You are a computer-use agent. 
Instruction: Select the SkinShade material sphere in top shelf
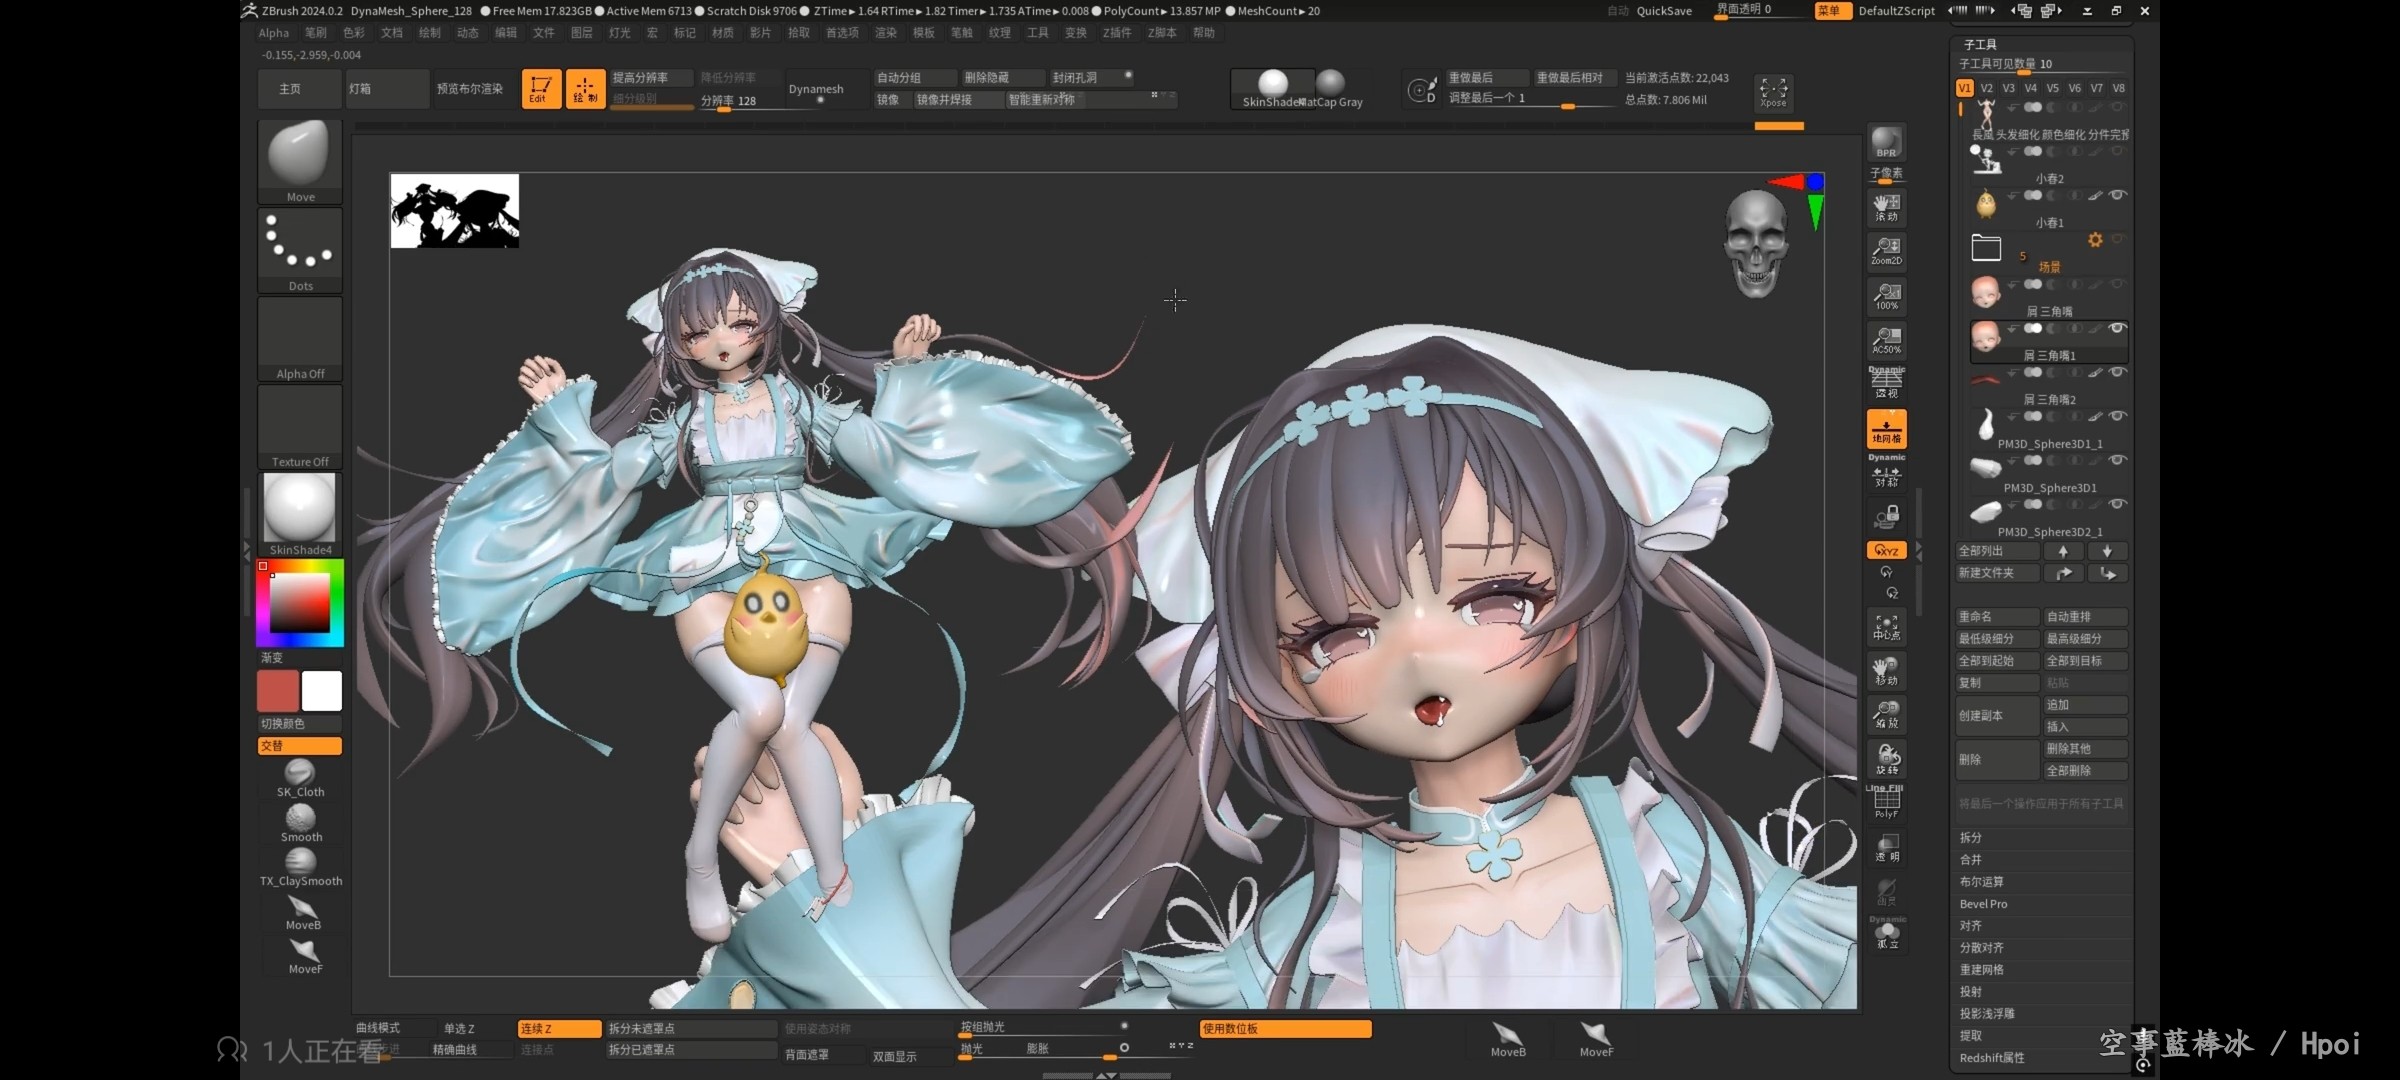pos(1272,88)
